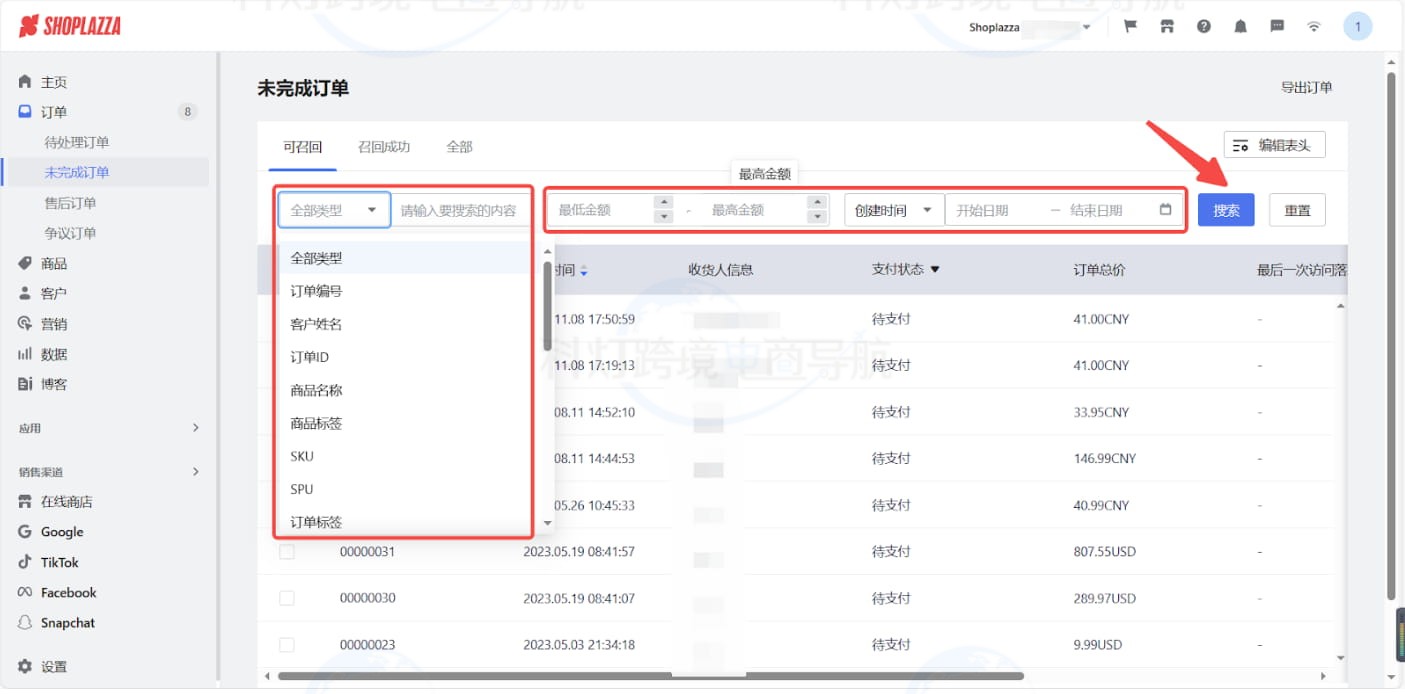This screenshot has width=1405, height=694.
Task: Open the storefront icon in header
Action: pos(1167,27)
